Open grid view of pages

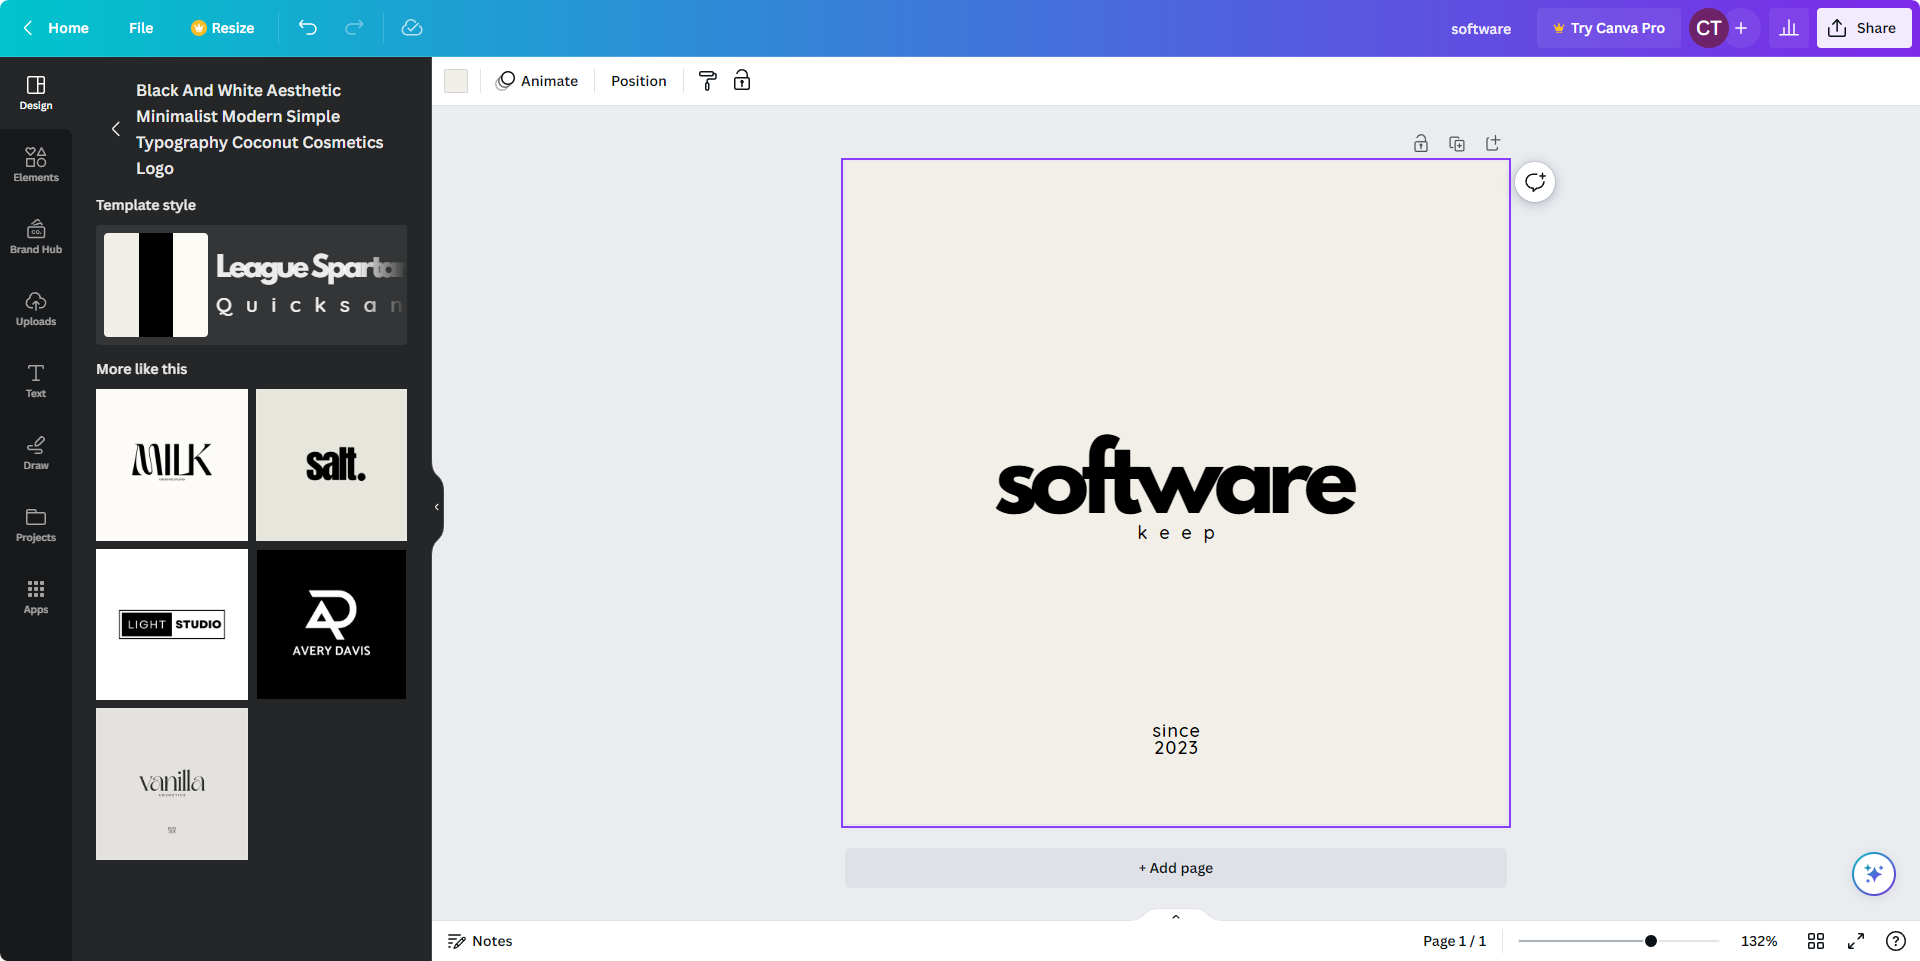click(1816, 941)
